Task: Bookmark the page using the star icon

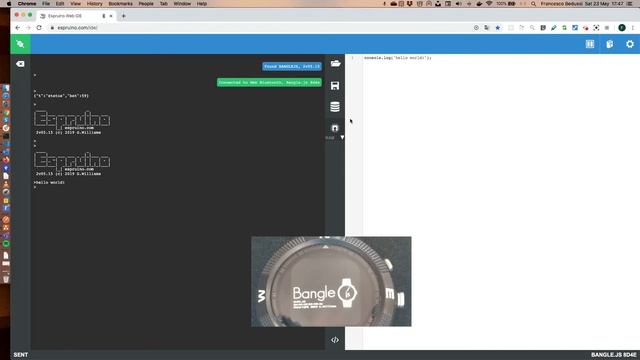Action: (498, 28)
